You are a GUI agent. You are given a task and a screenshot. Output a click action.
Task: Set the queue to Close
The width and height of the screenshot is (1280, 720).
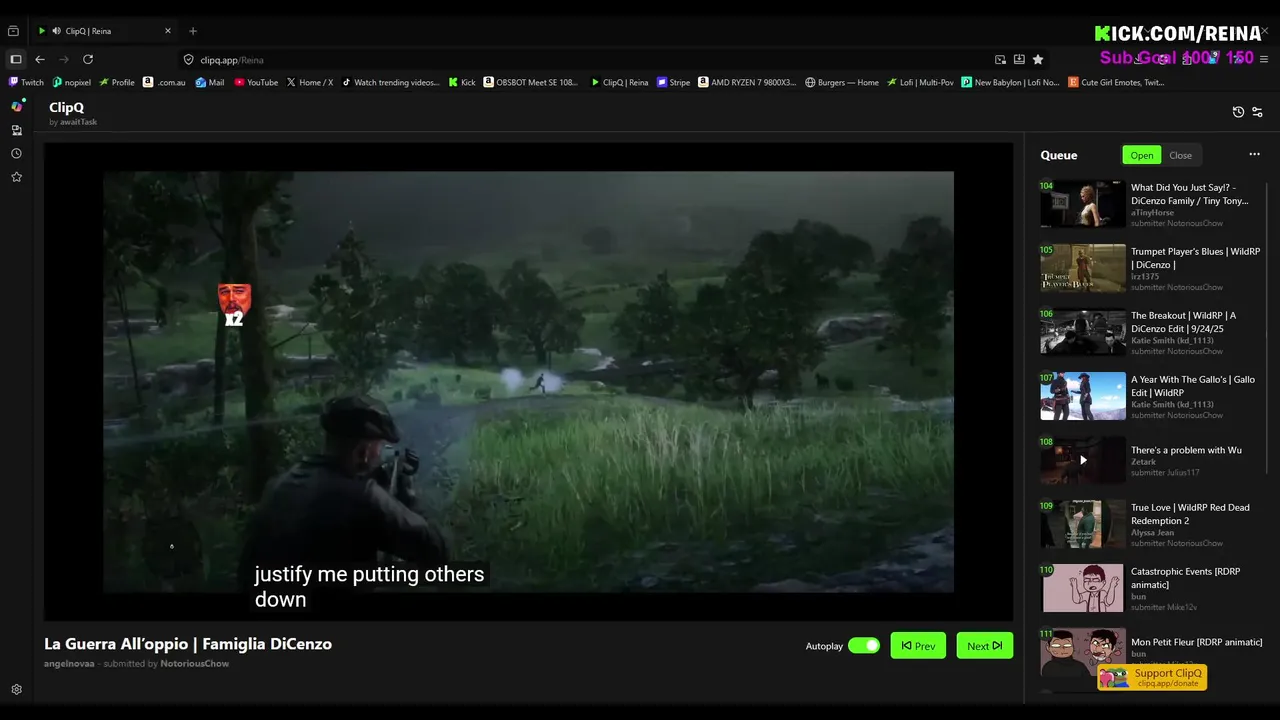coord(1180,155)
